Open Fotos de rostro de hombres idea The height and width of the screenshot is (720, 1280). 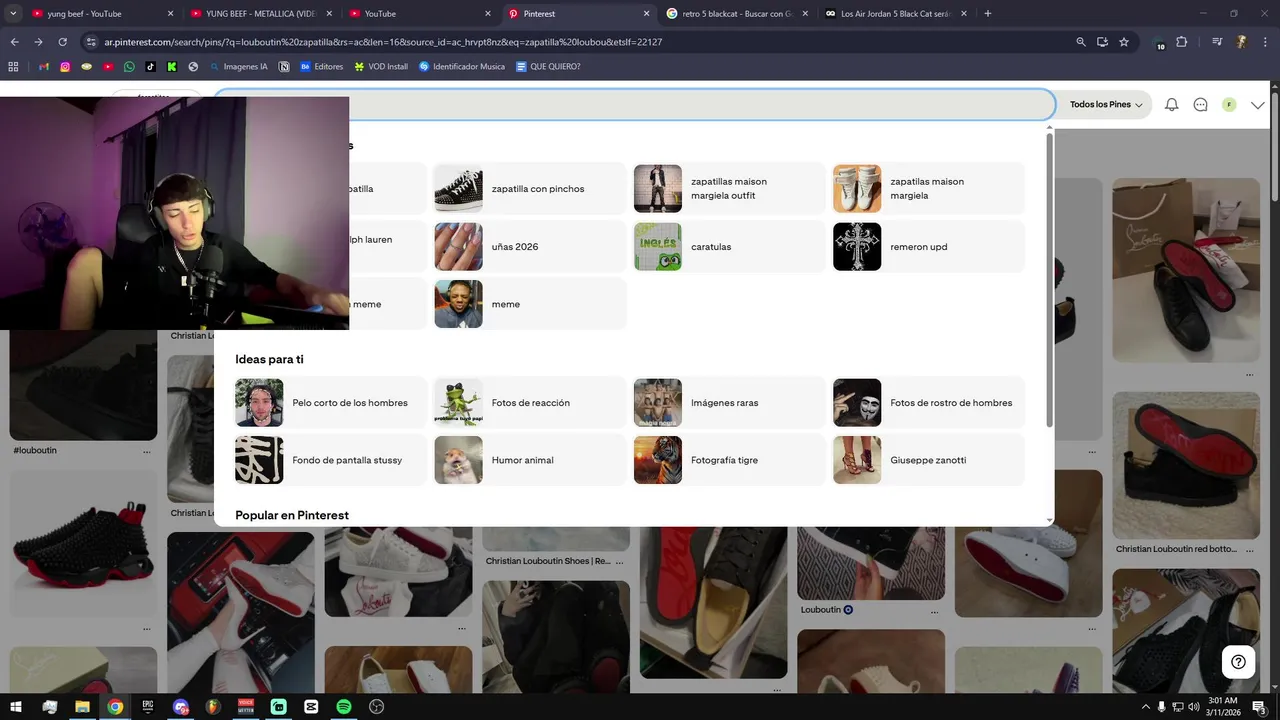coord(929,403)
